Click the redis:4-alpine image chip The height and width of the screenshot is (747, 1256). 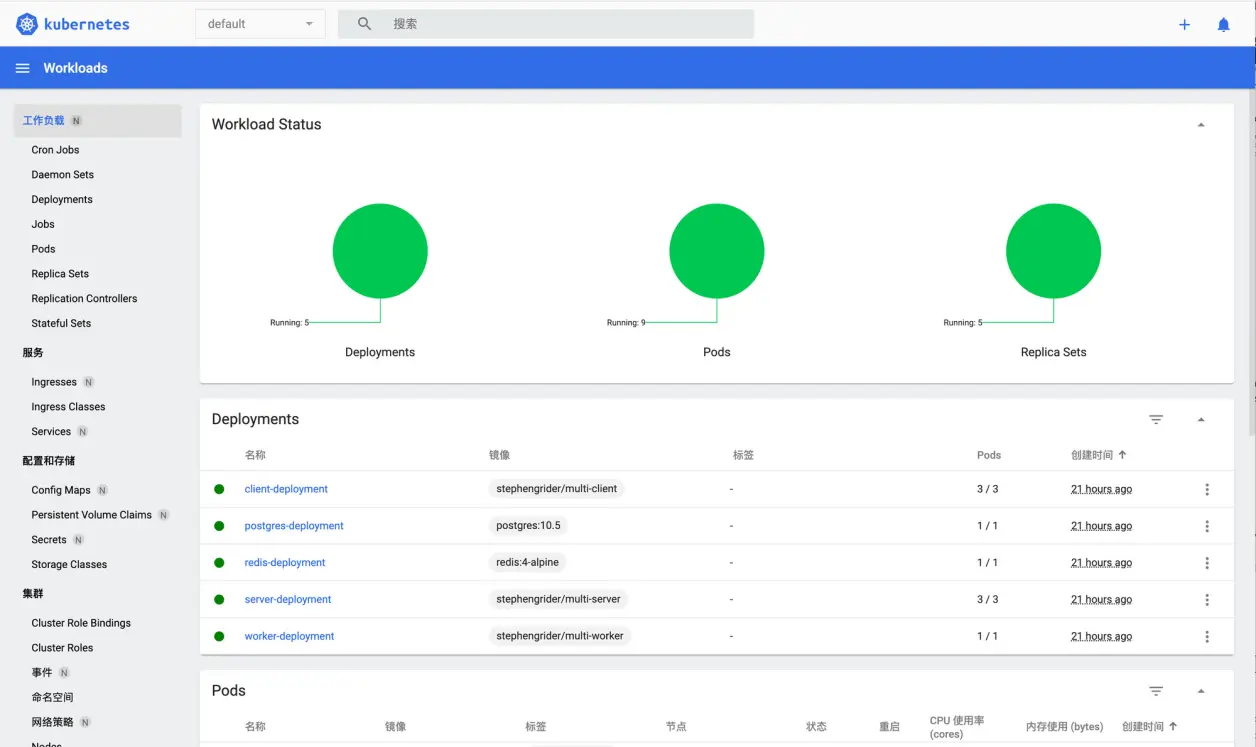coord(527,563)
